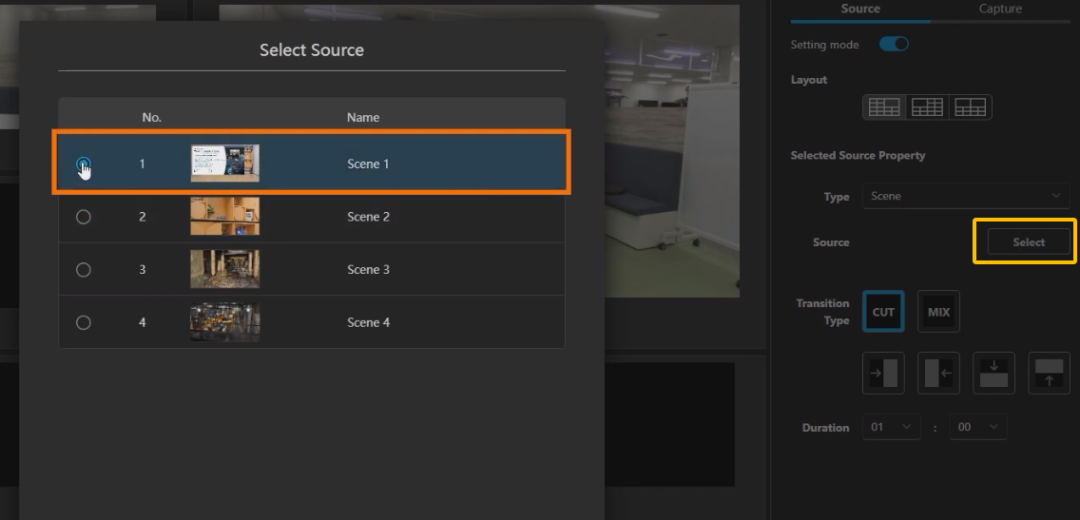Click the 'Scene 4' name text
The width and height of the screenshot is (1080, 520).
368,322
